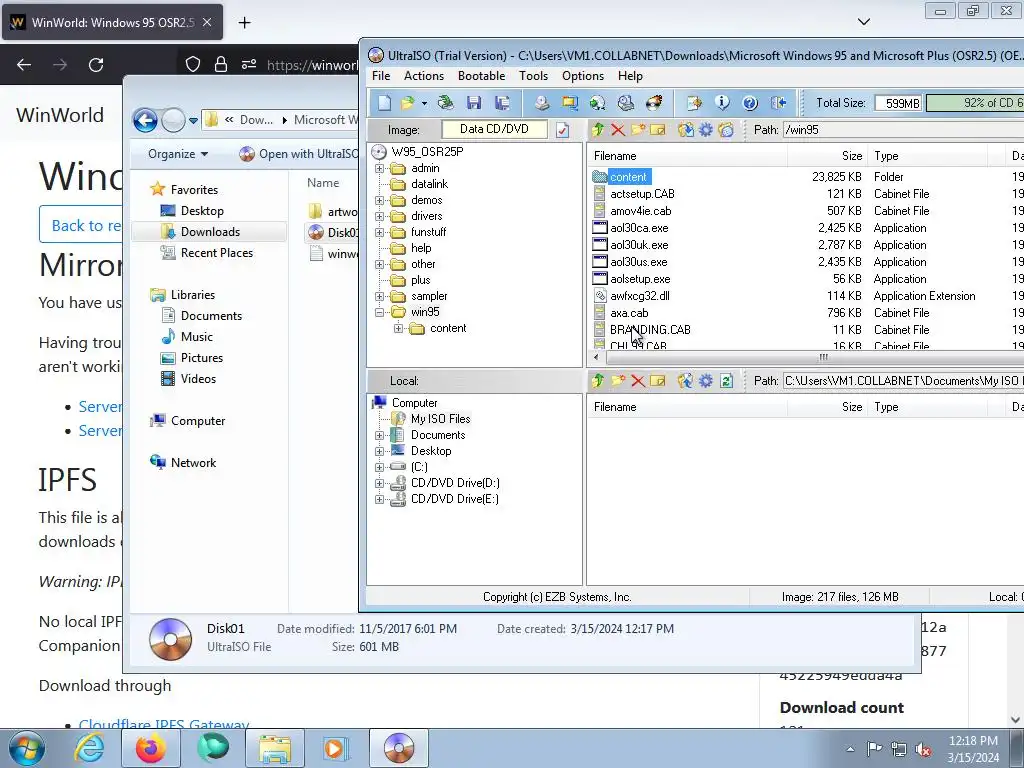The image size is (1024, 768).
Task: Expand the demos folder in image tree
Action: (379, 200)
